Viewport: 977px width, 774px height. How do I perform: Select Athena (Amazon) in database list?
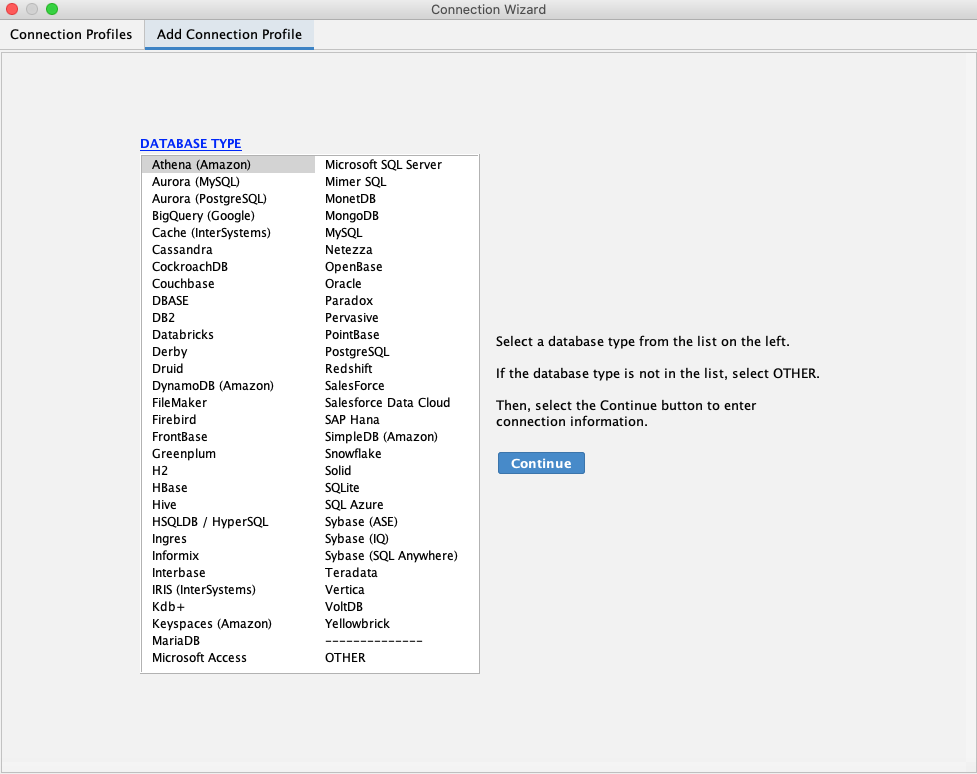(201, 164)
